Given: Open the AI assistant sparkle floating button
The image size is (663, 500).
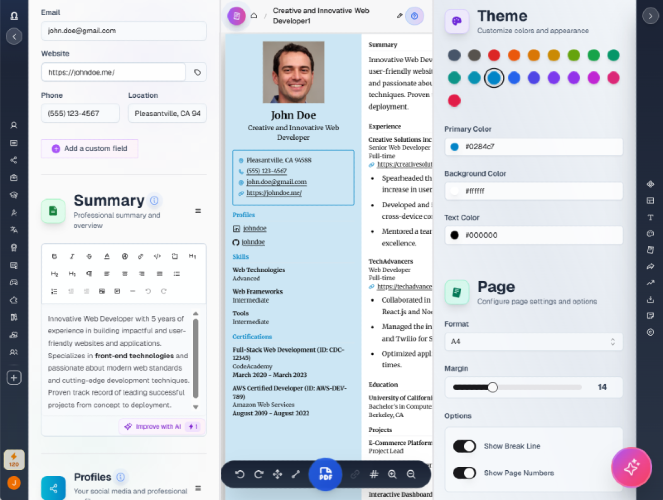Looking at the screenshot, I should pos(631,467).
